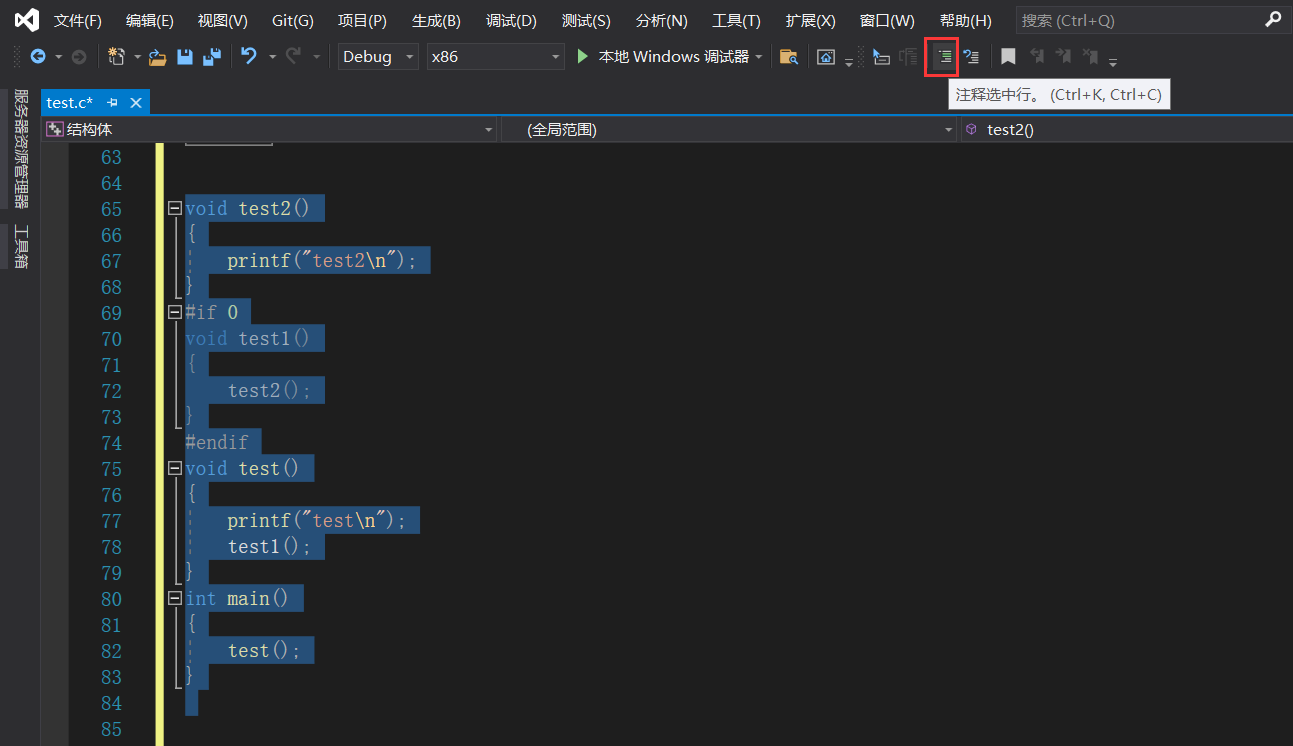
Task: Click the navigate backward arrow icon
Action: [x=38, y=57]
